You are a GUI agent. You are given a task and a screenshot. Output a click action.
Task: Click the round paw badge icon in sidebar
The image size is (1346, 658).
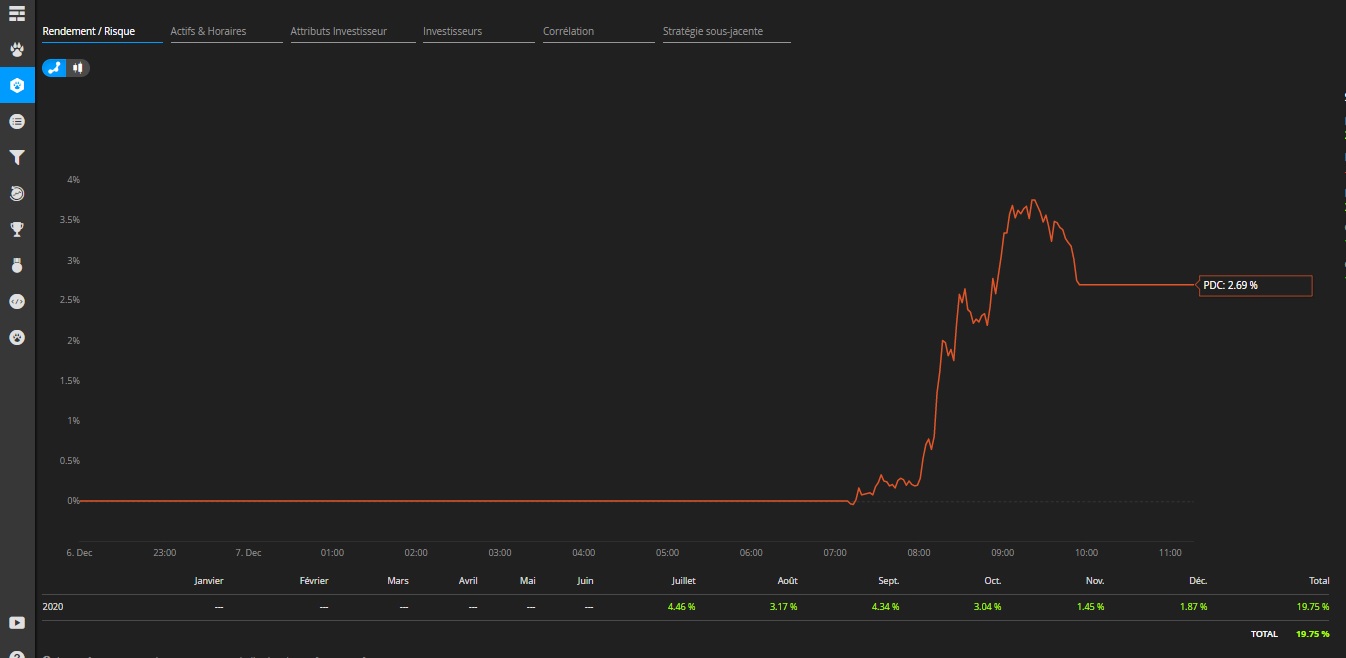(x=17, y=337)
